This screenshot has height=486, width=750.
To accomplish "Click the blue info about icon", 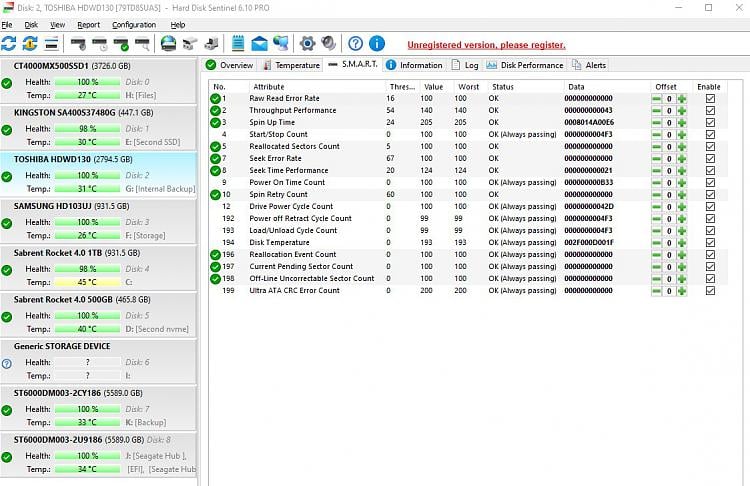I will pos(377,44).
